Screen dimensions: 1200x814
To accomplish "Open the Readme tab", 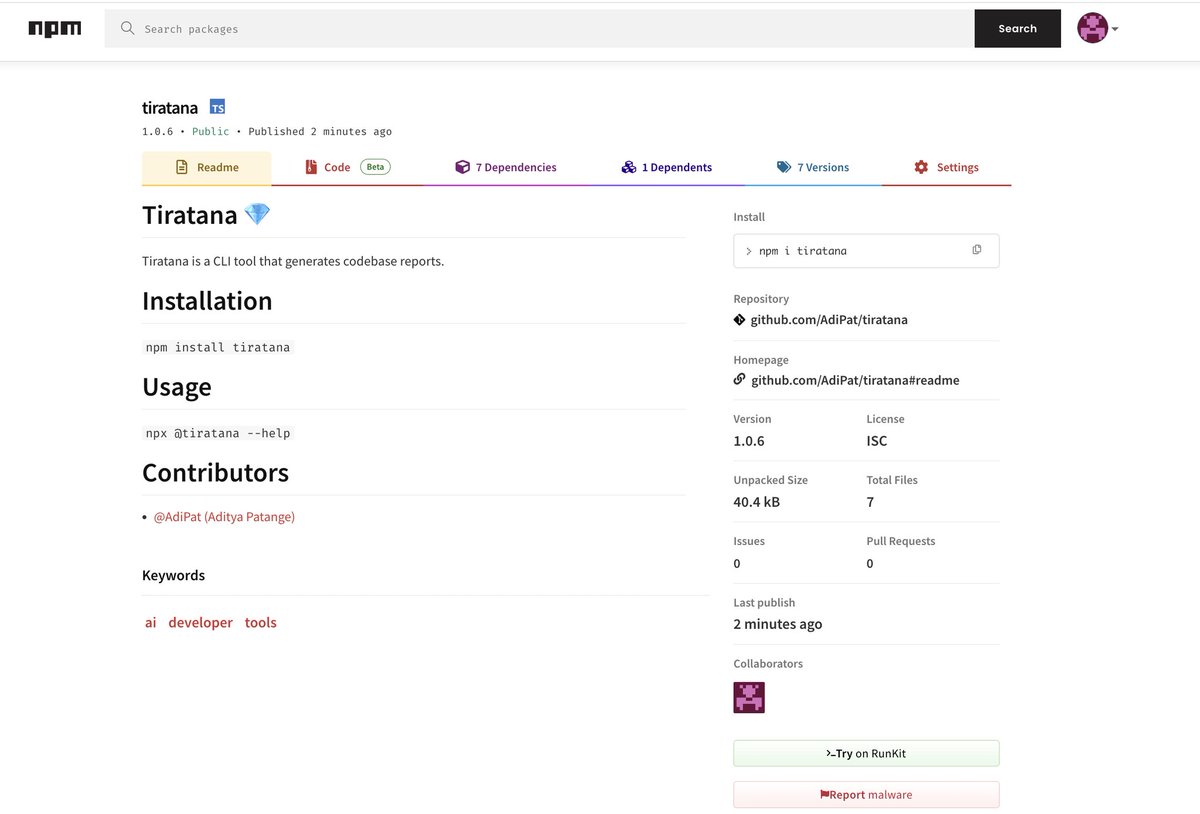I will [206, 168].
